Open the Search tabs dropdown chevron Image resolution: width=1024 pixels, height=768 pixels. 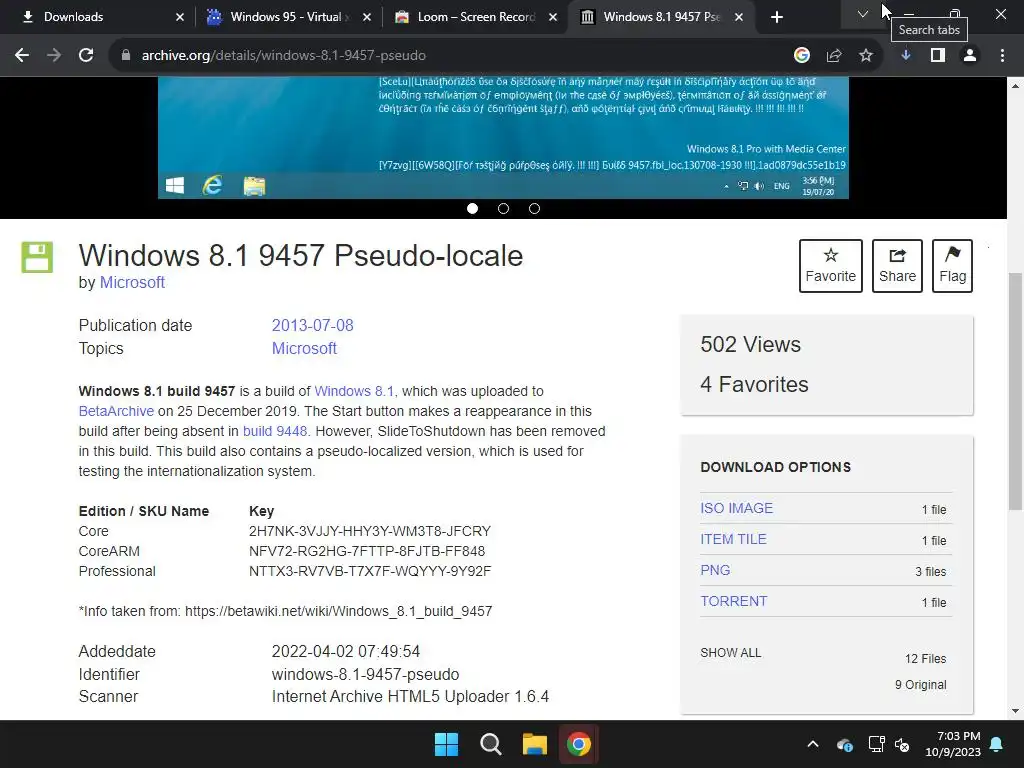863,14
